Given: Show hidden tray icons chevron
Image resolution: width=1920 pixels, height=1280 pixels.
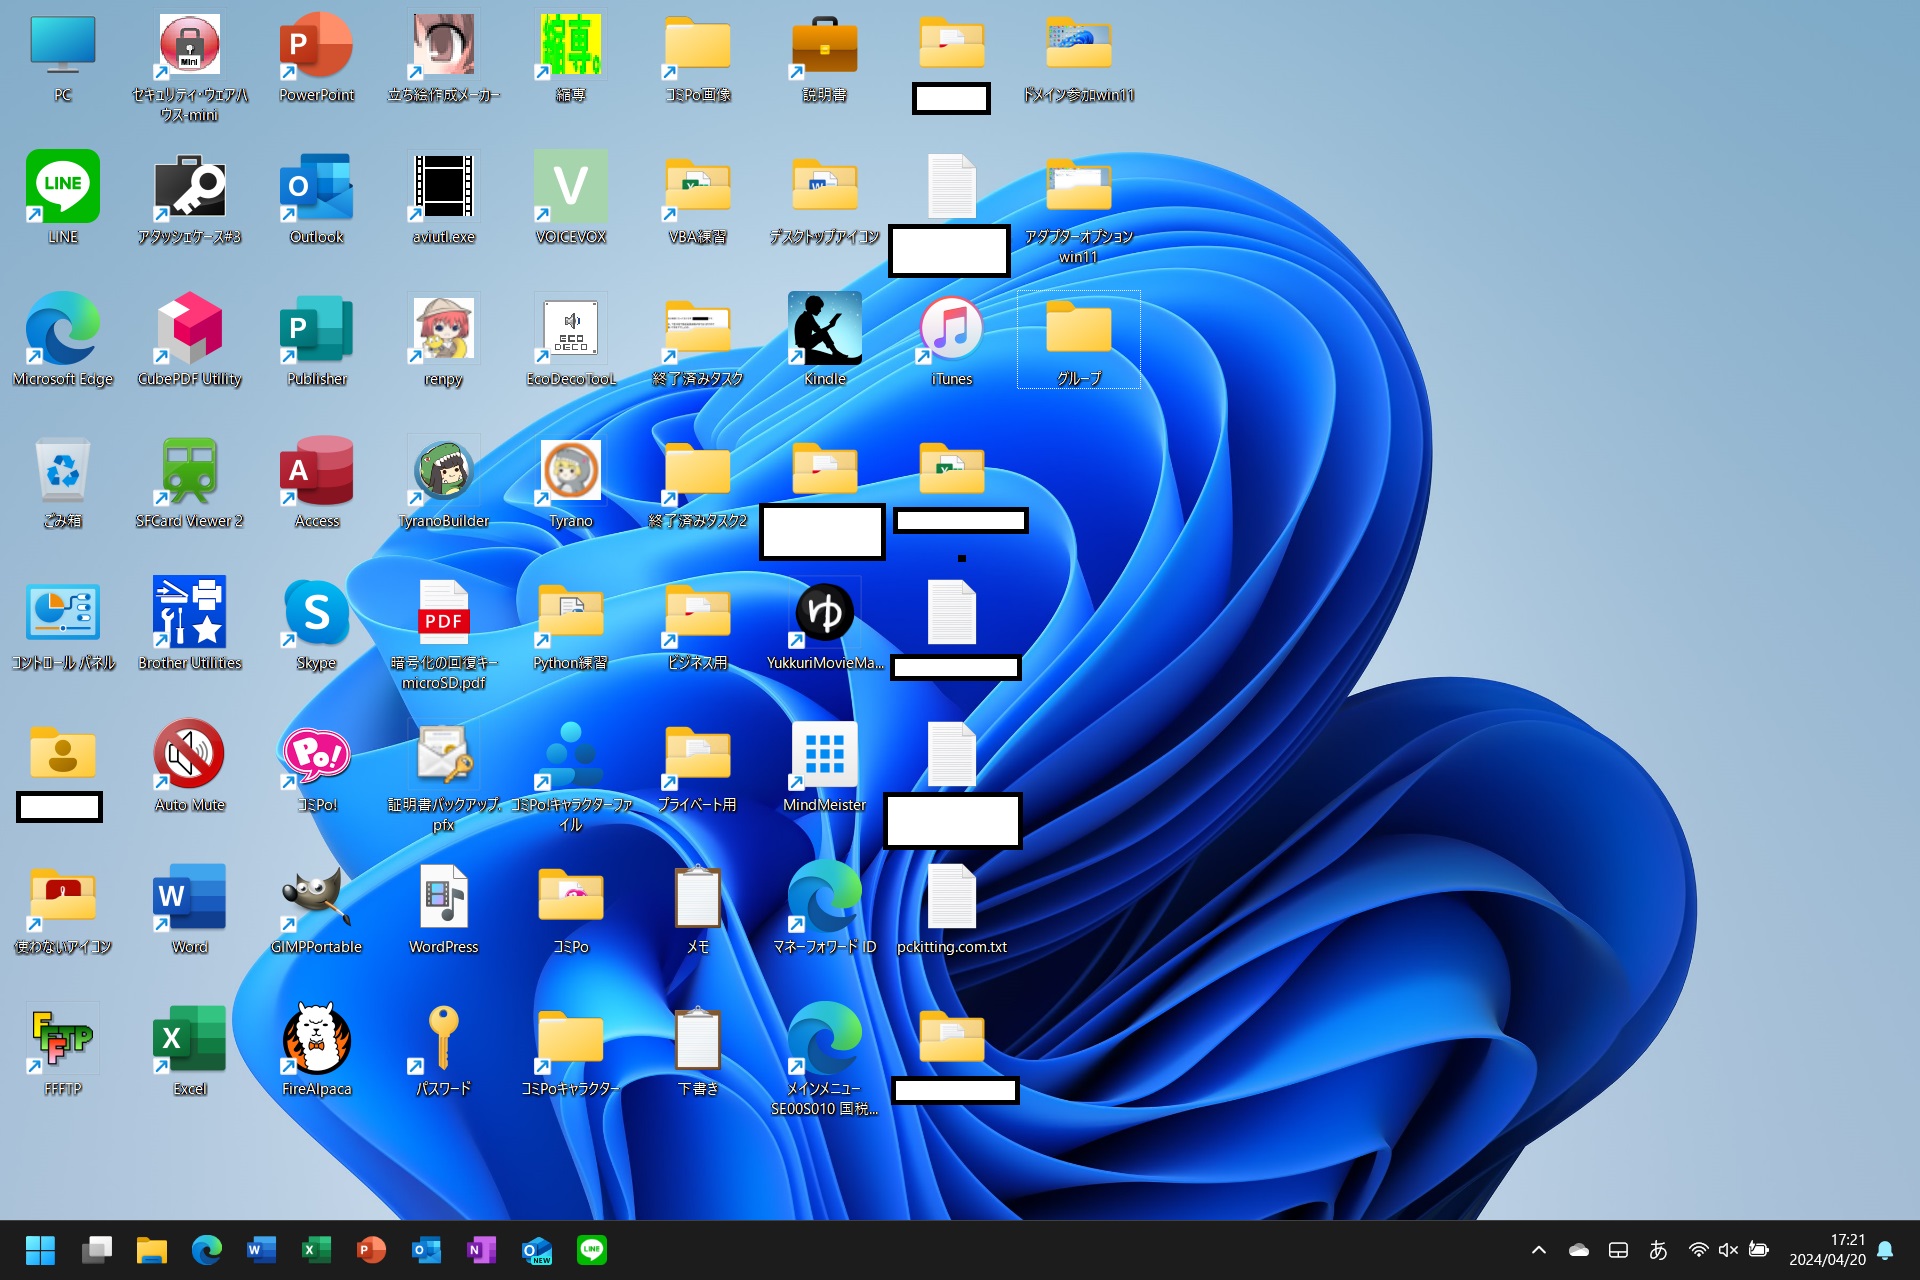Looking at the screenshot, I should 1539,1250.
